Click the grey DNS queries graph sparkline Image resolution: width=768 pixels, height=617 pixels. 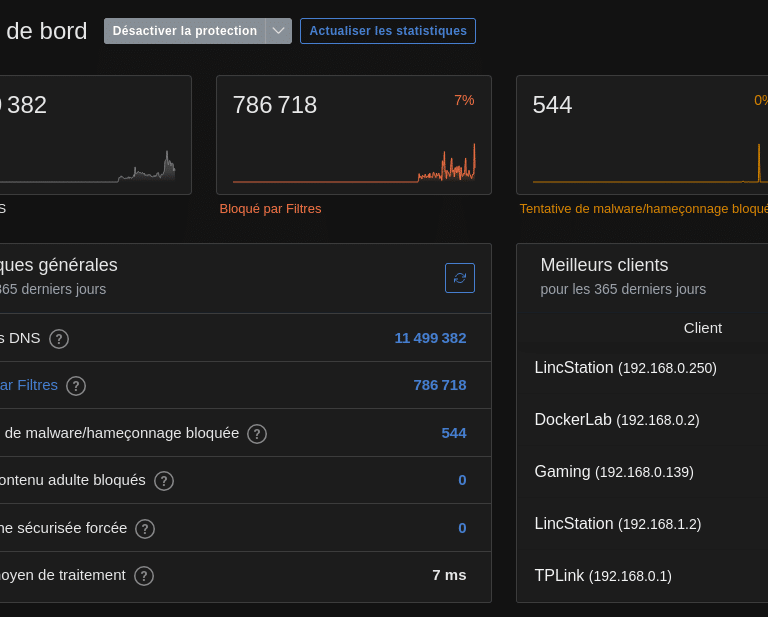click(x=87, y=166)
